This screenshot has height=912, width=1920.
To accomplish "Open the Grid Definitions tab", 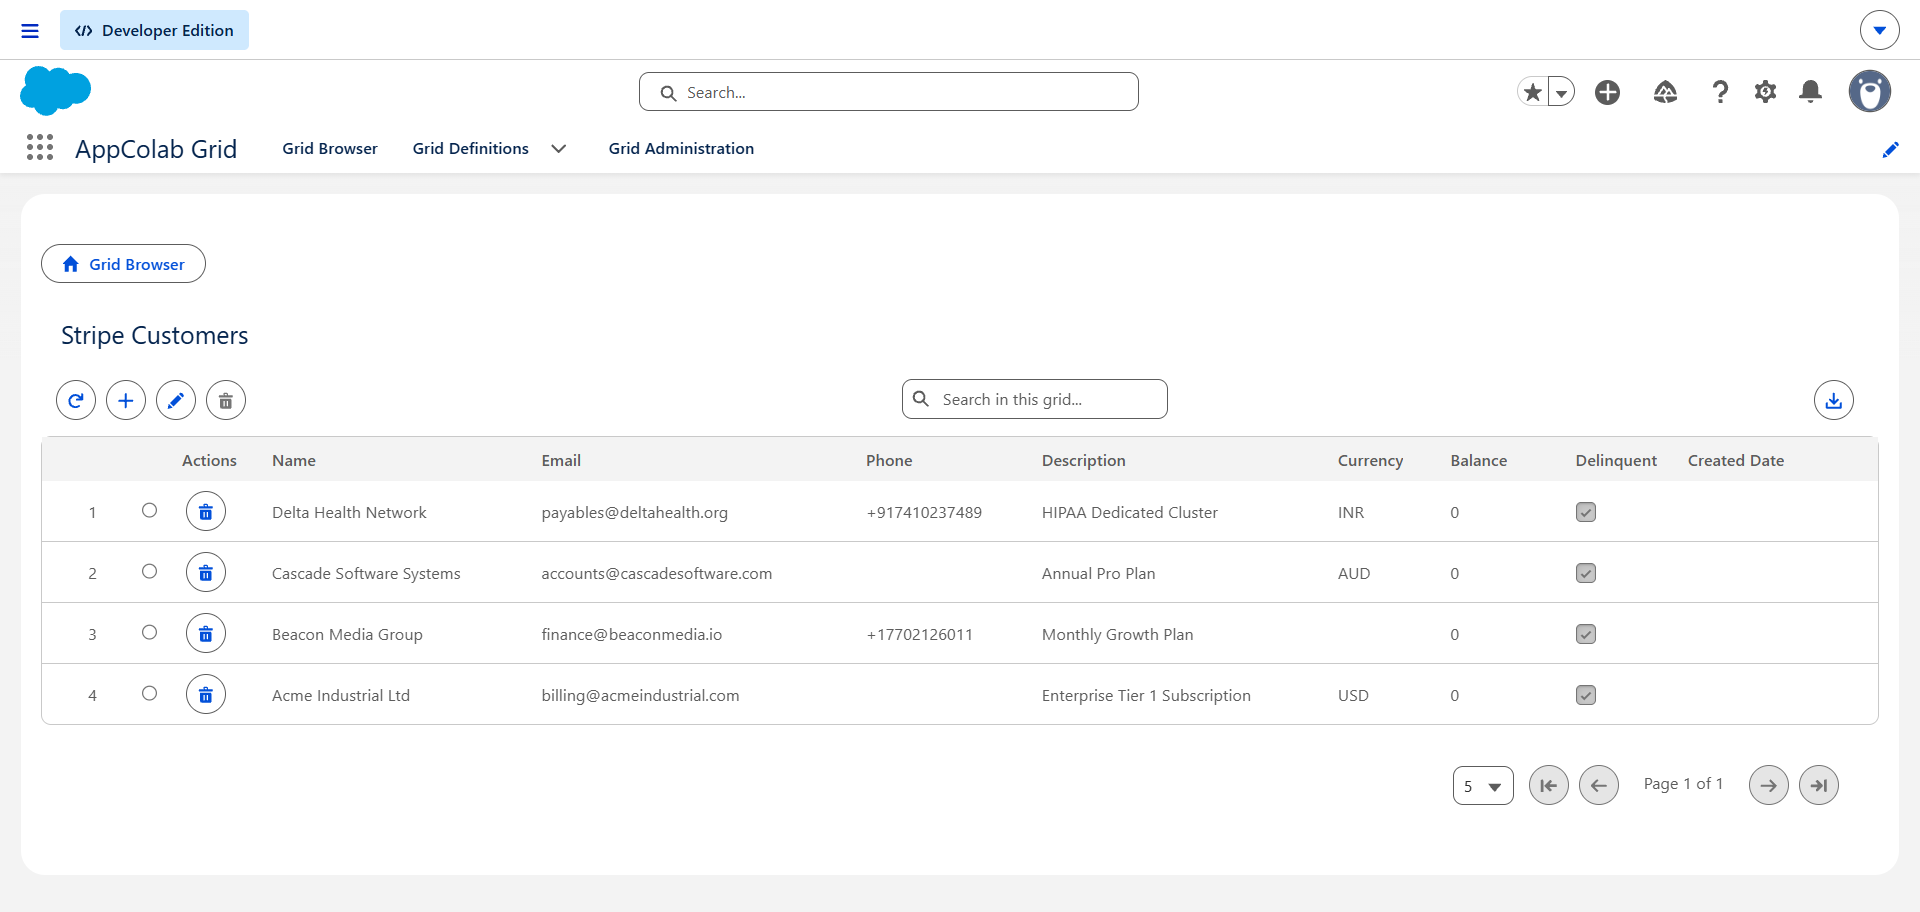I will 471,149.
